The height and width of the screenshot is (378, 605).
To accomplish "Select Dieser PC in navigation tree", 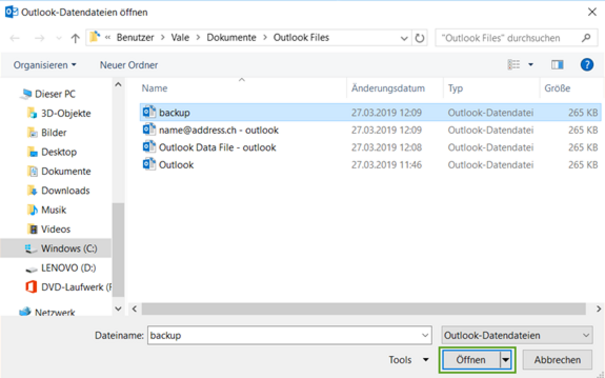I will pos(55,94).
